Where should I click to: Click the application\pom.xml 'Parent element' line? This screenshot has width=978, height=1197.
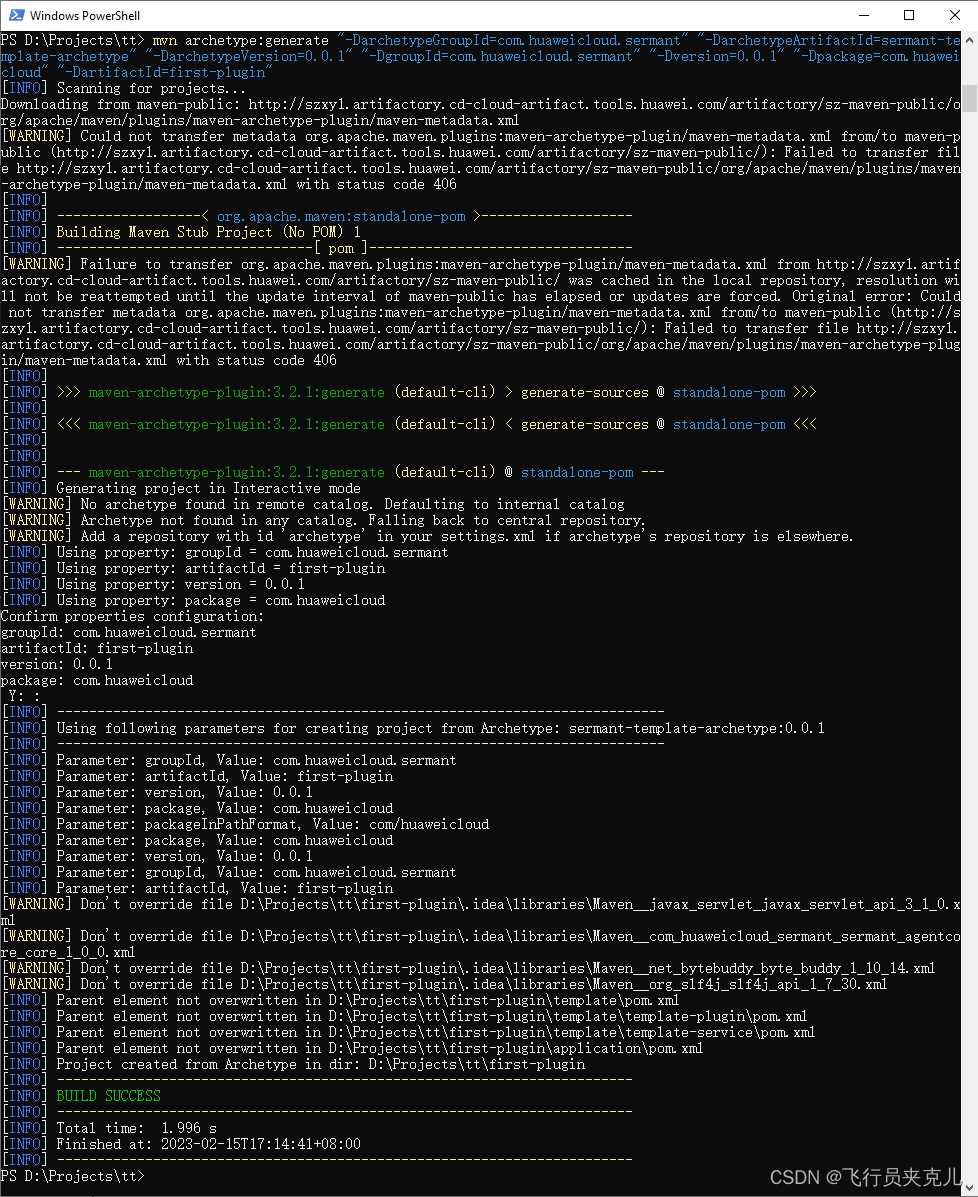click(x=352, y=1047)
